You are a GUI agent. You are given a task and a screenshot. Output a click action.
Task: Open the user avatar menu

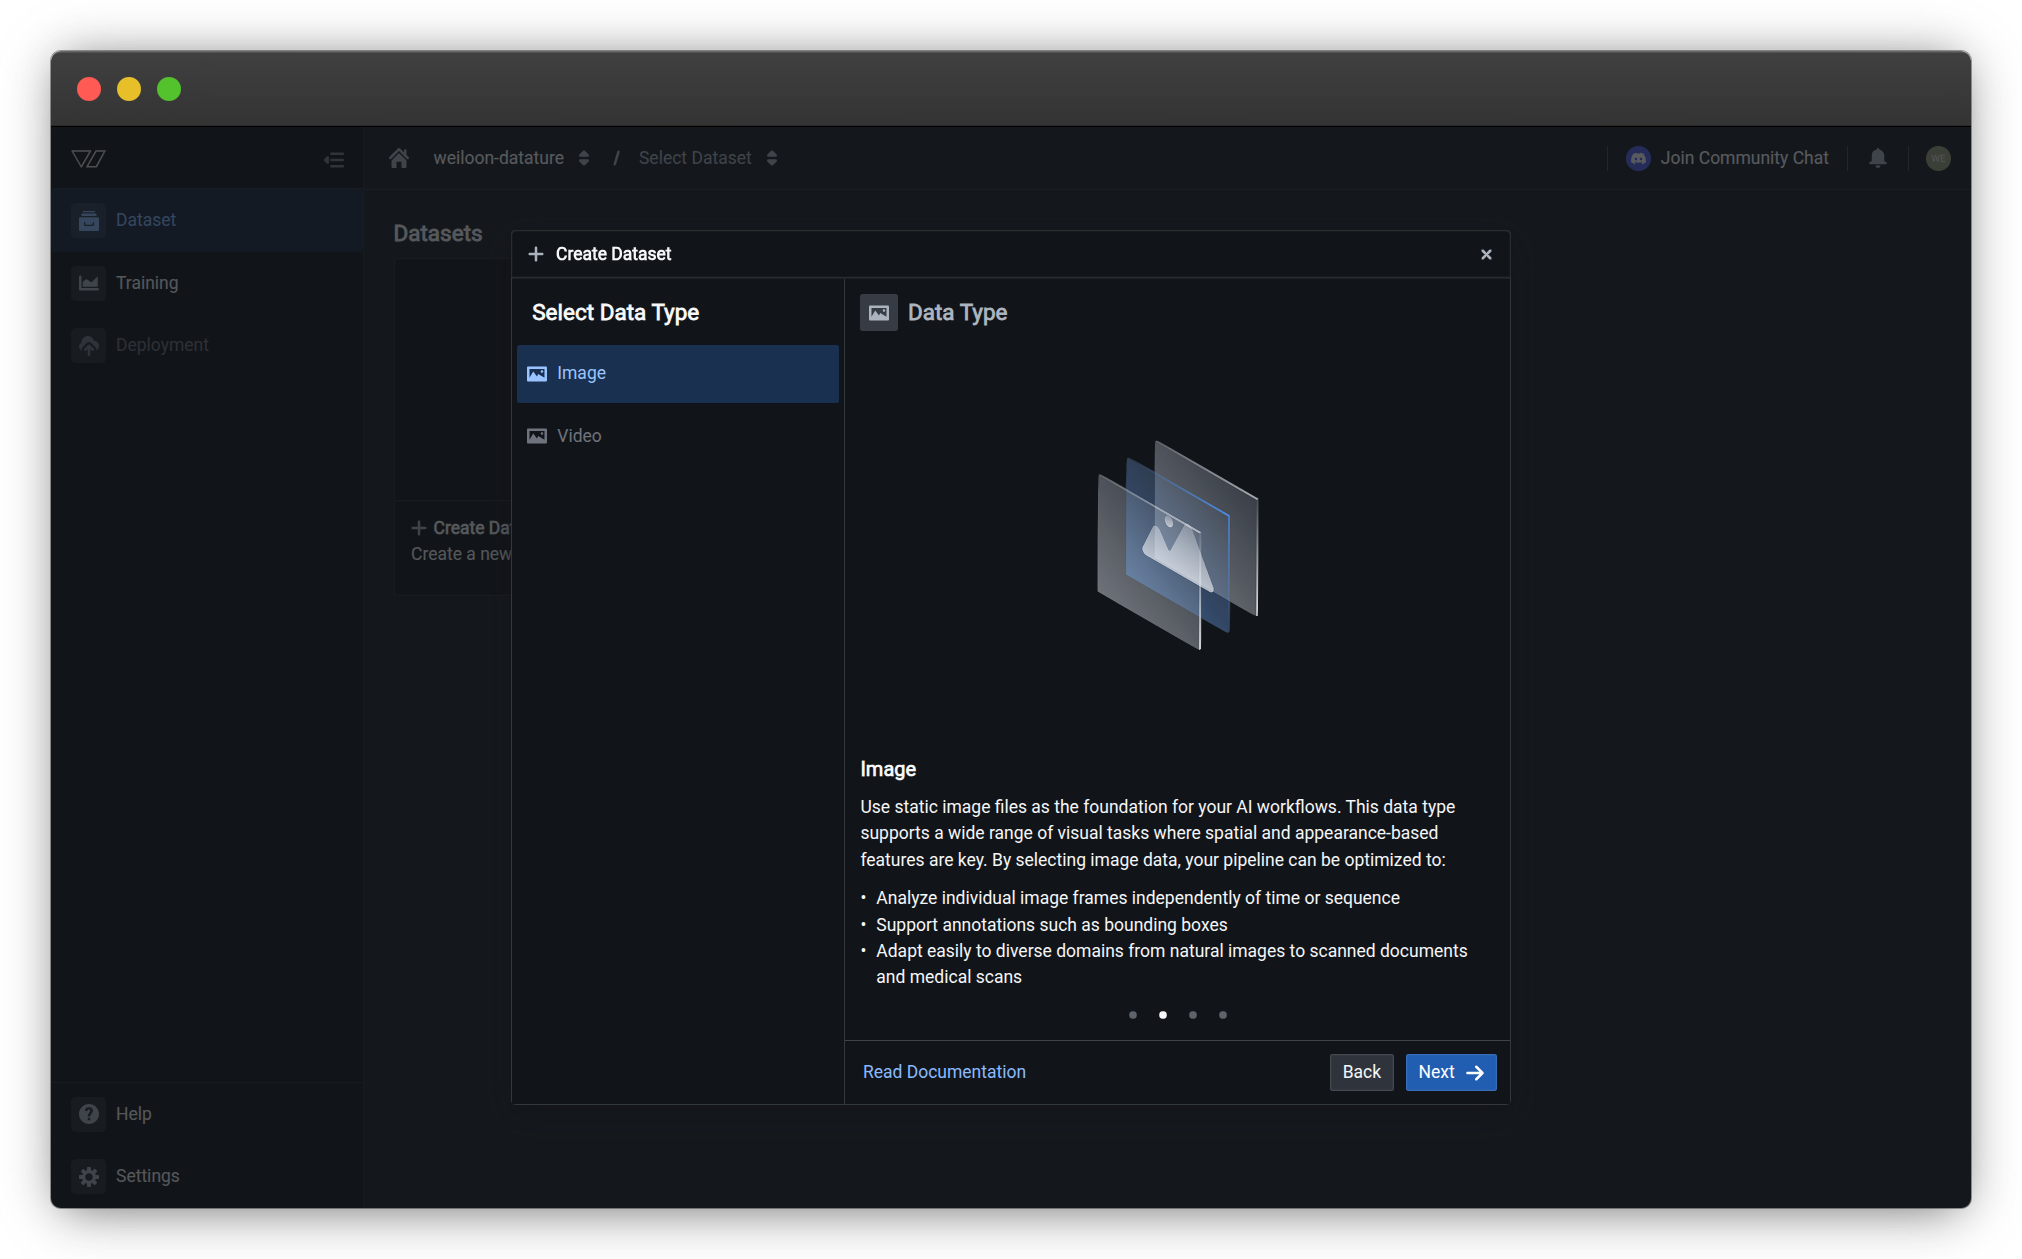pyautogui.click(x=1937, y=158)
